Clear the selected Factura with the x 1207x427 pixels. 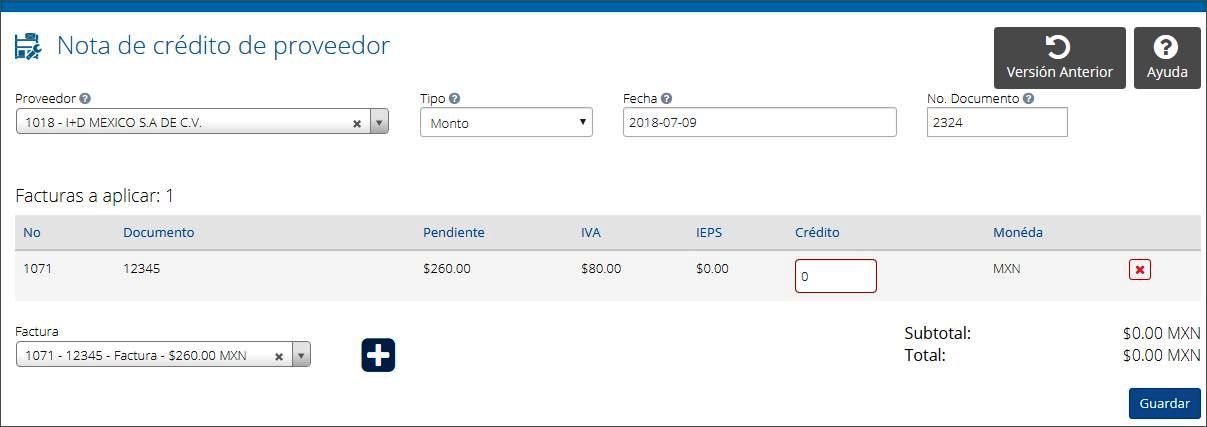[x=279, y=356]
